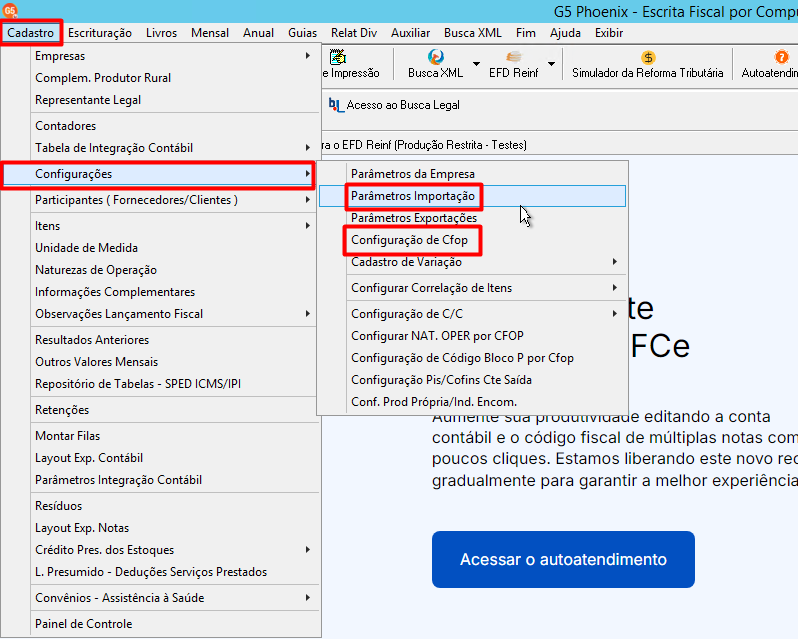Image resolution: width=798 pixels, height=639 pixels.
Task: Select Observações Lançamento Fiscal
Action: coord(160,313)
